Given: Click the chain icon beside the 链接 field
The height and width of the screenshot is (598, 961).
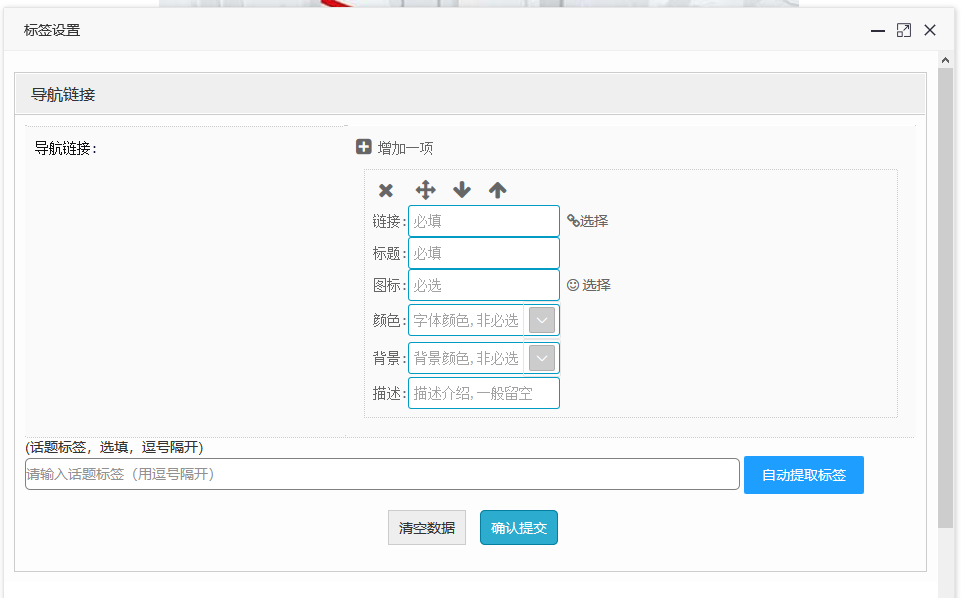Looking at the screenshot, I should tap(573, 221).
